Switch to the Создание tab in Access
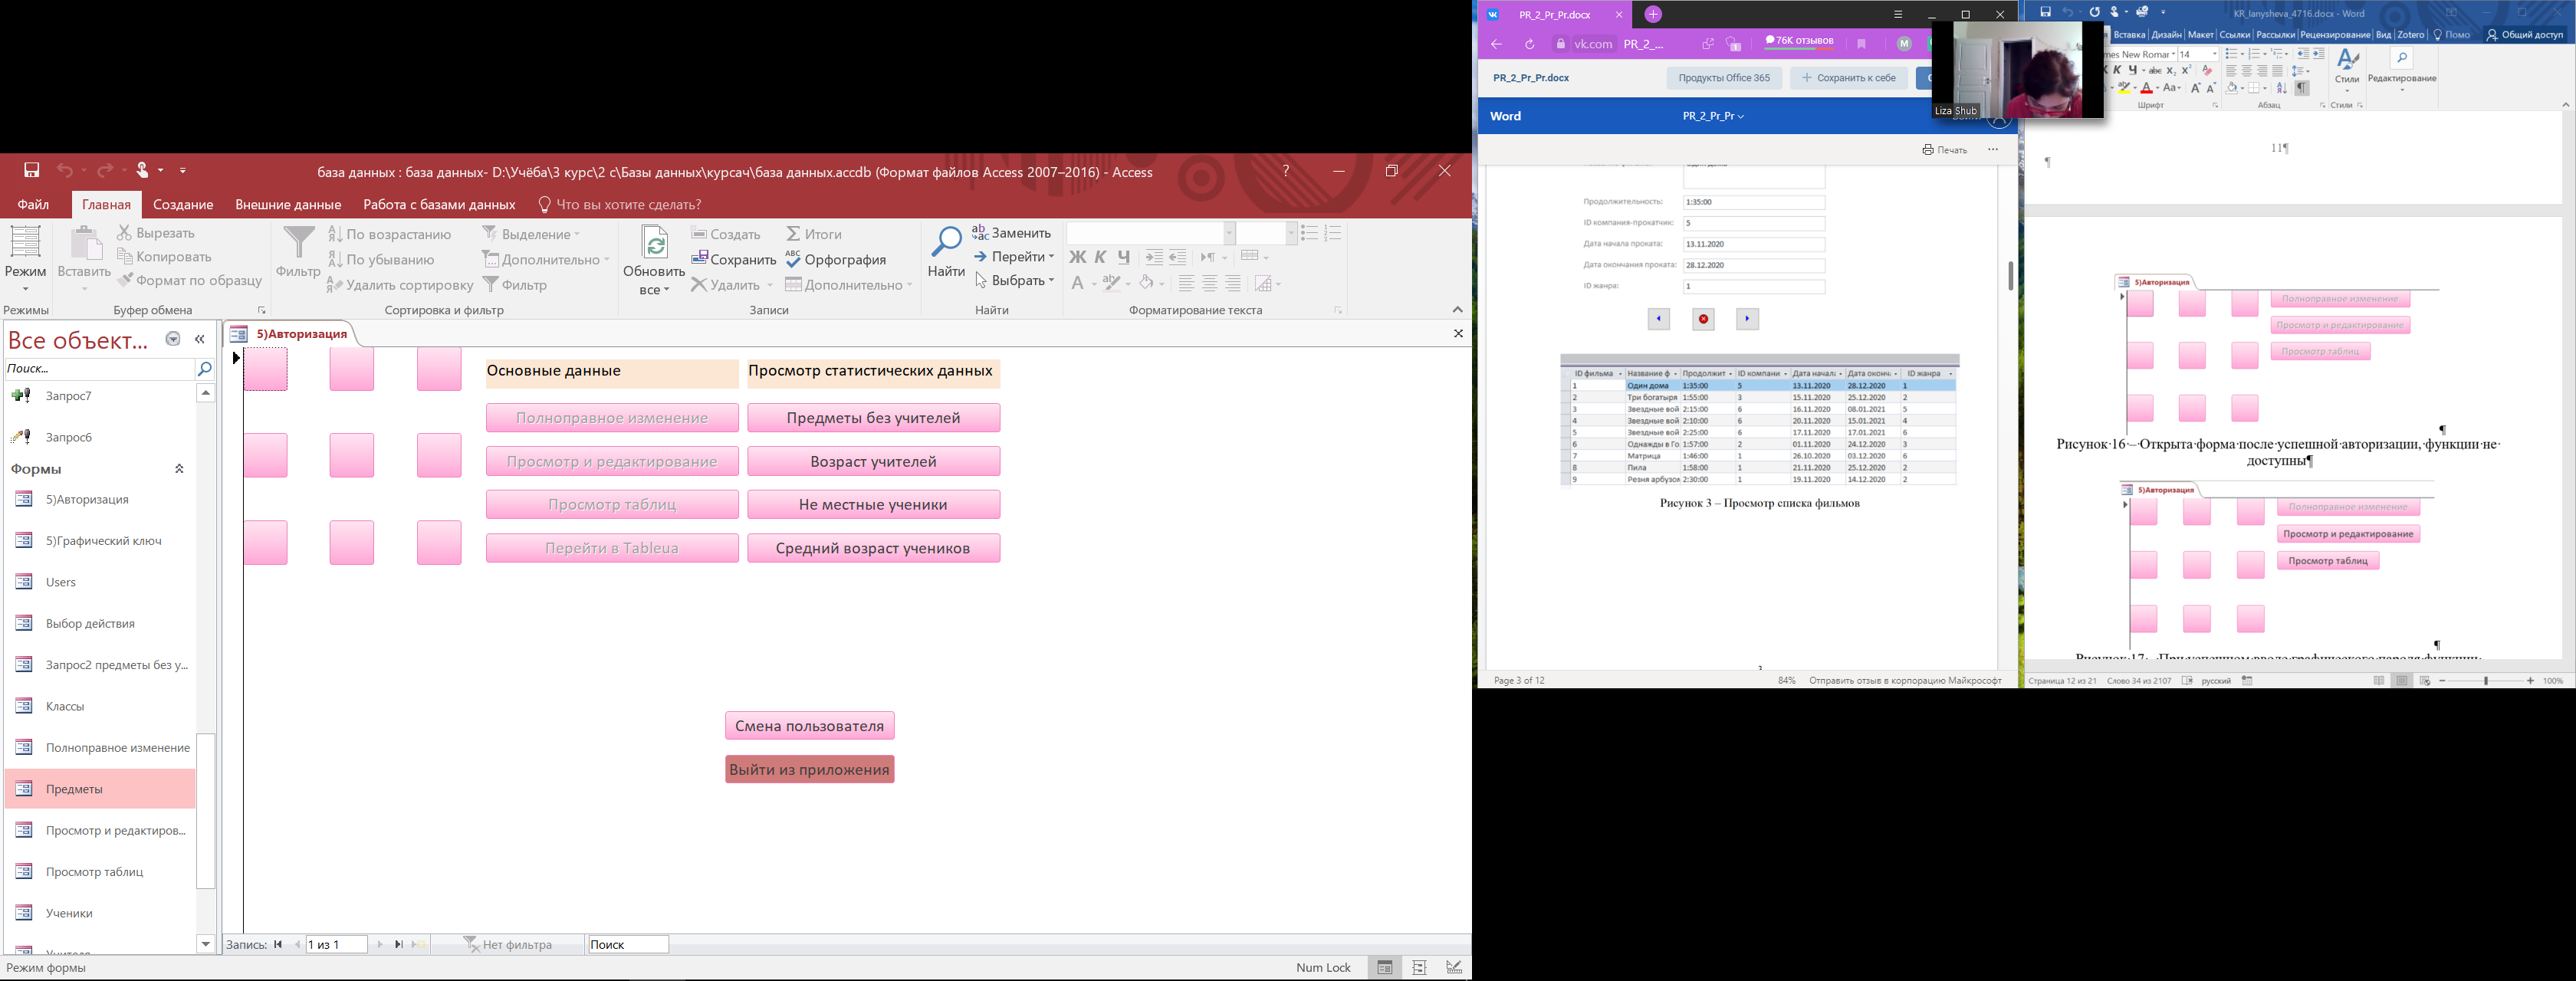2576x981 pixels. tap(183, 204)
